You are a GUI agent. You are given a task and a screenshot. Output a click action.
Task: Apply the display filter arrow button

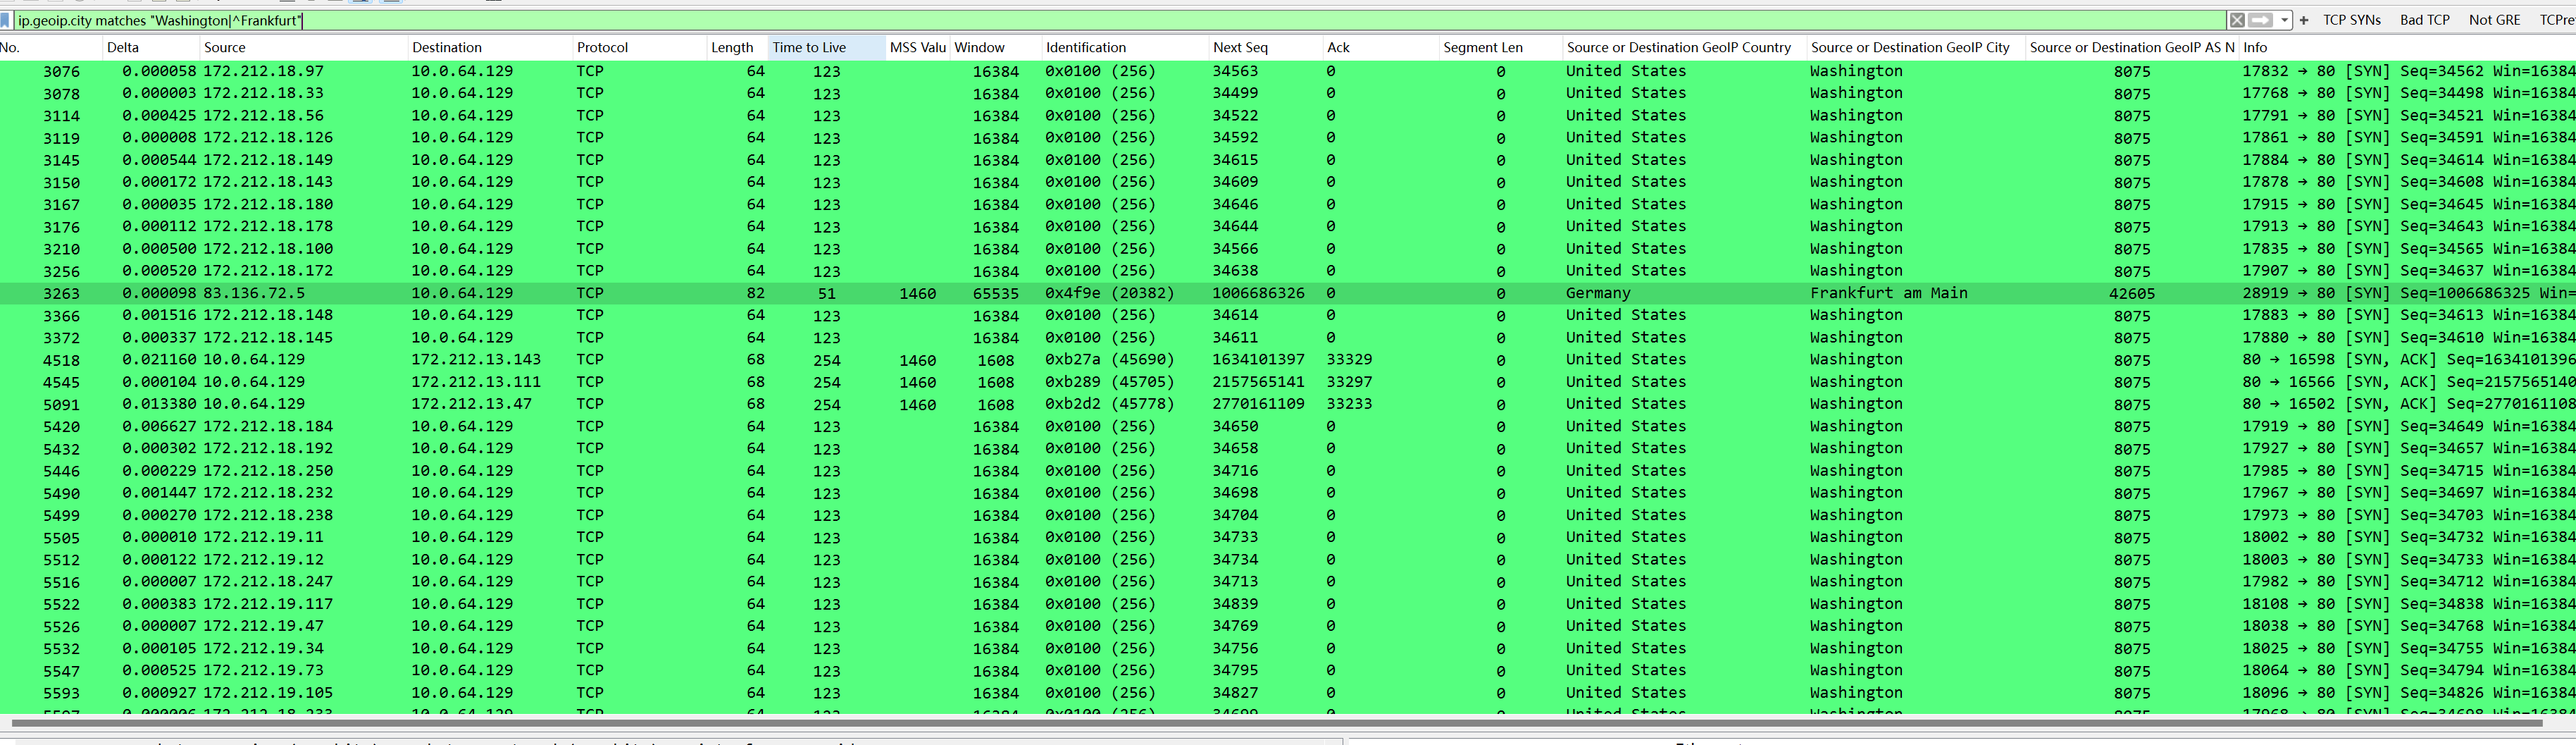[2260, 20]
